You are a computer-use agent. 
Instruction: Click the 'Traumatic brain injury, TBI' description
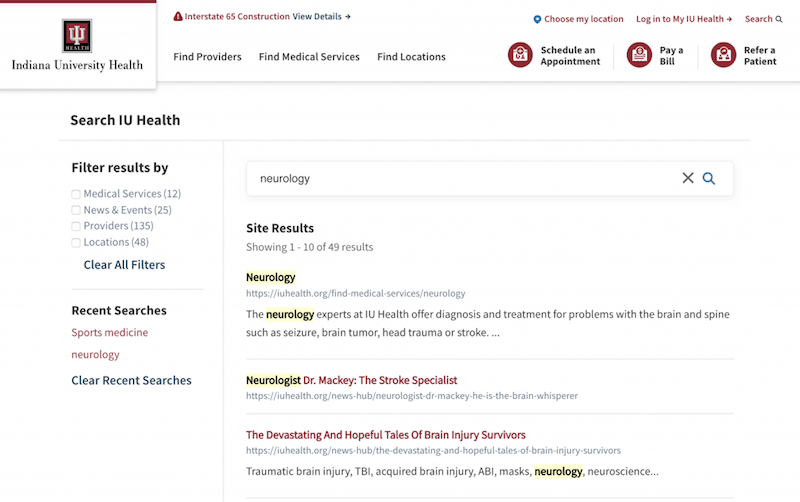click(452, 471)
